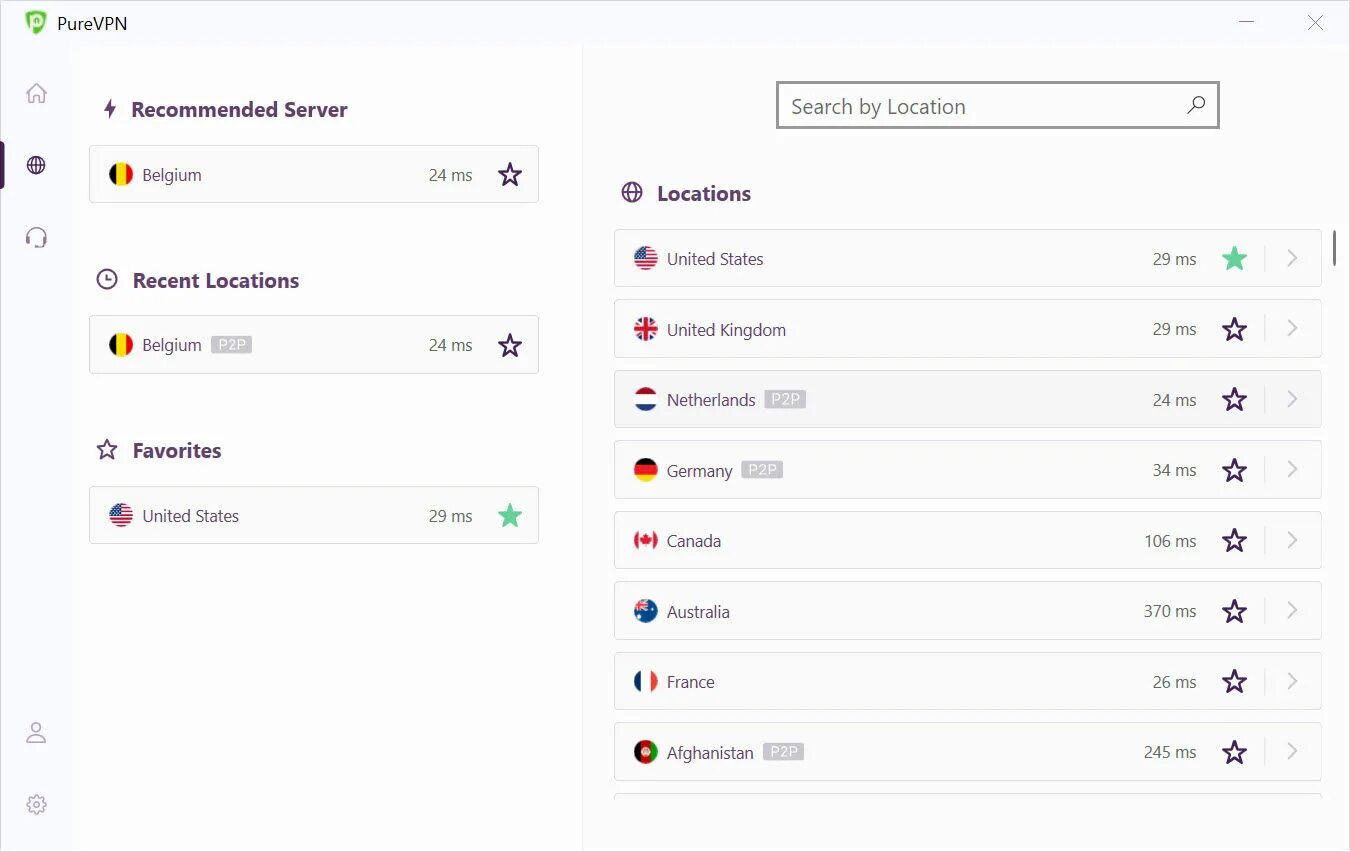Toggle favorite star for Netherlands
Viewport: 1350px width, 852px height.
[1235, 399]
